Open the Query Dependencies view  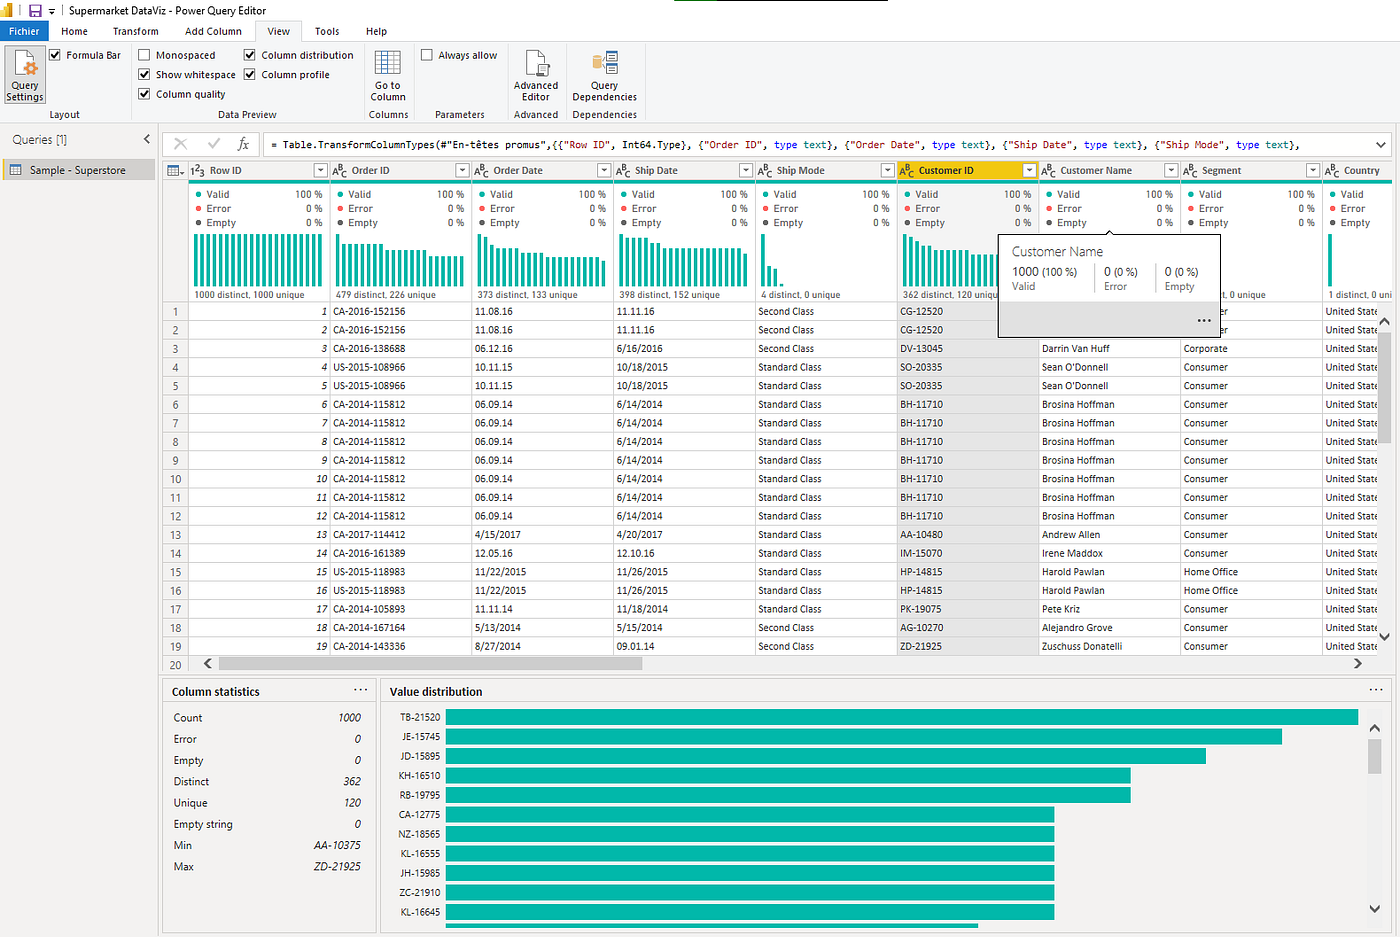click(x=604, y=75)
